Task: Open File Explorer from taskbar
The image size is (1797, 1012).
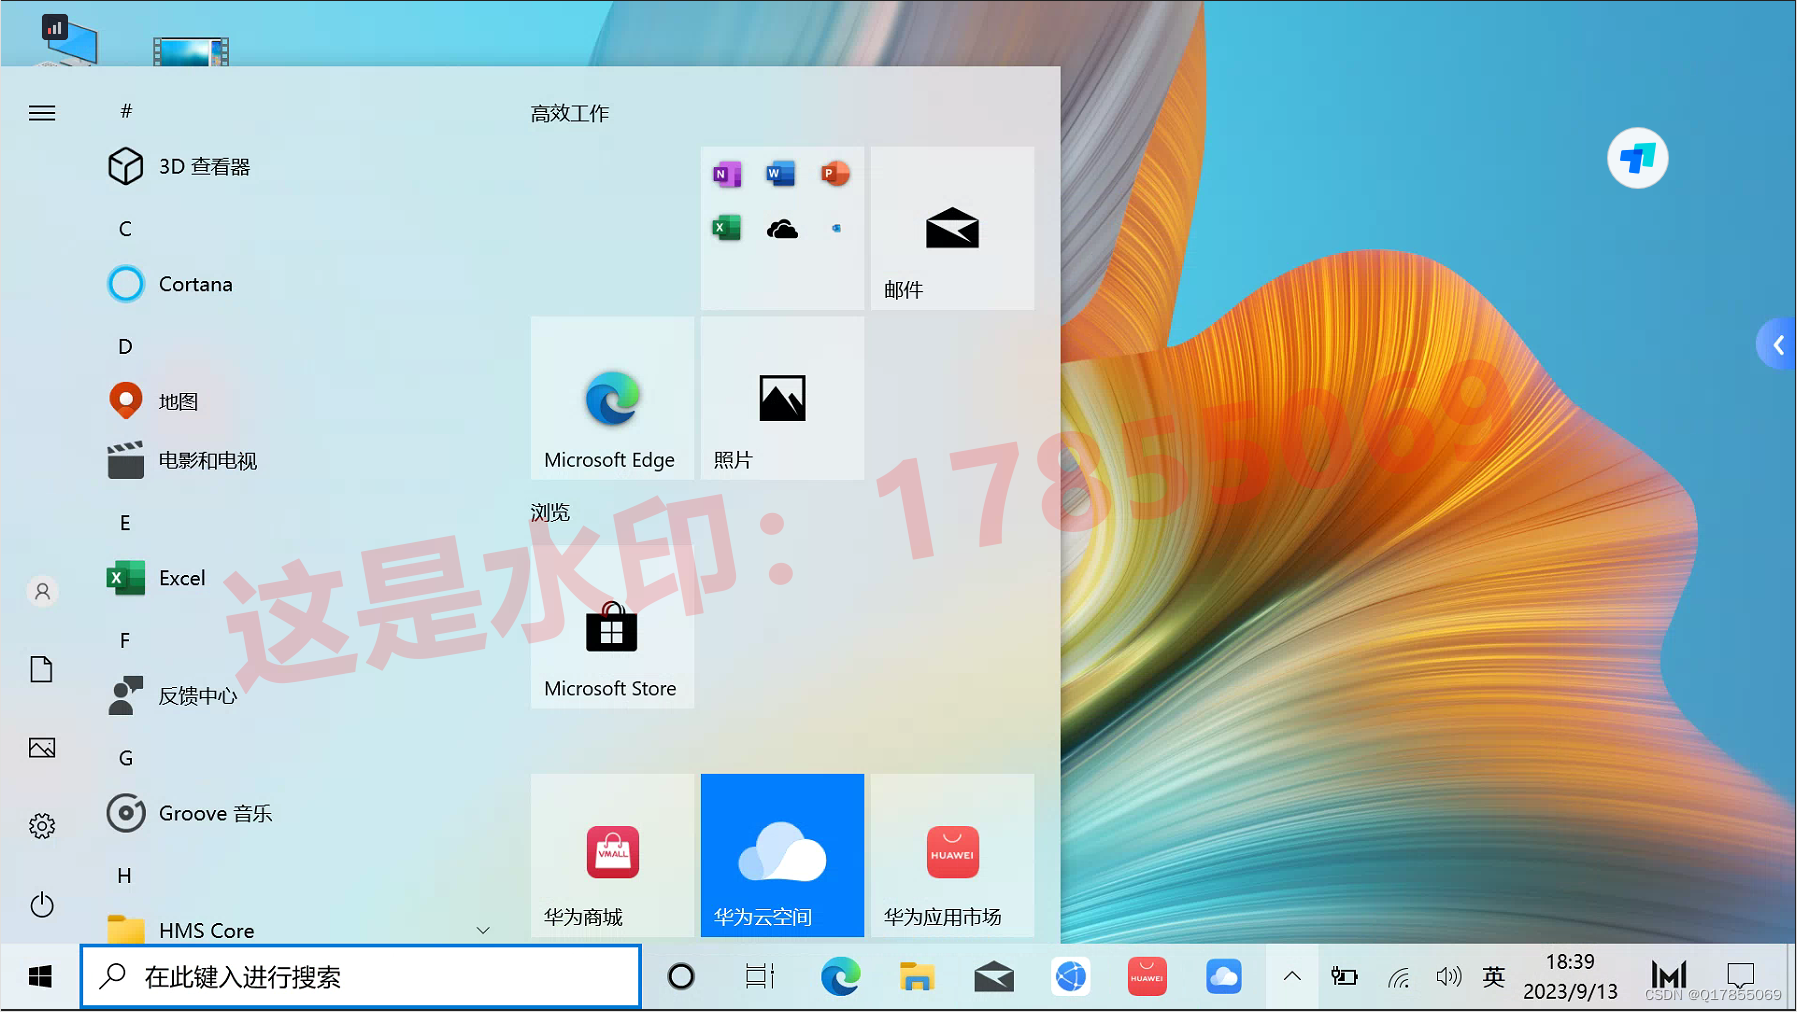Action: [916, 977]
